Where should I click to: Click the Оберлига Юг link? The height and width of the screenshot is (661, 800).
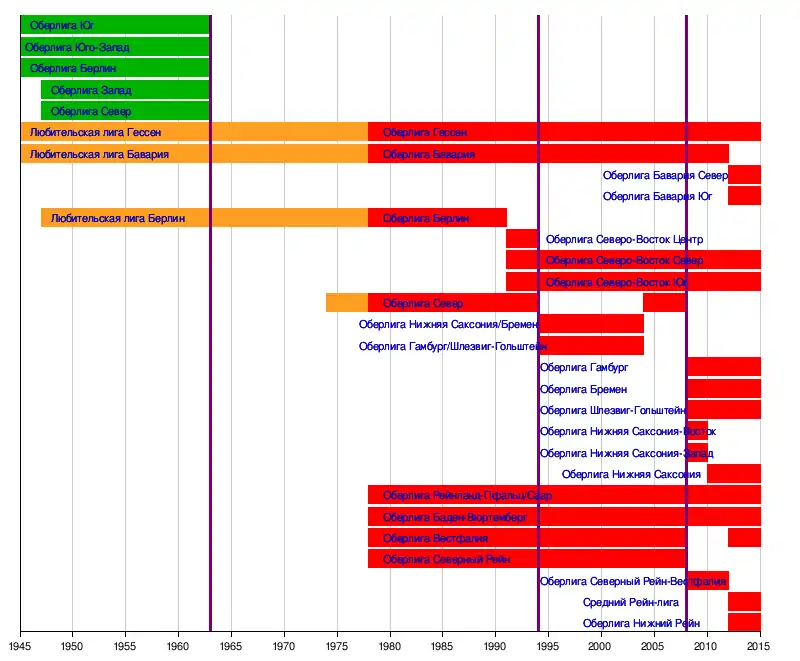click(57, 25)
